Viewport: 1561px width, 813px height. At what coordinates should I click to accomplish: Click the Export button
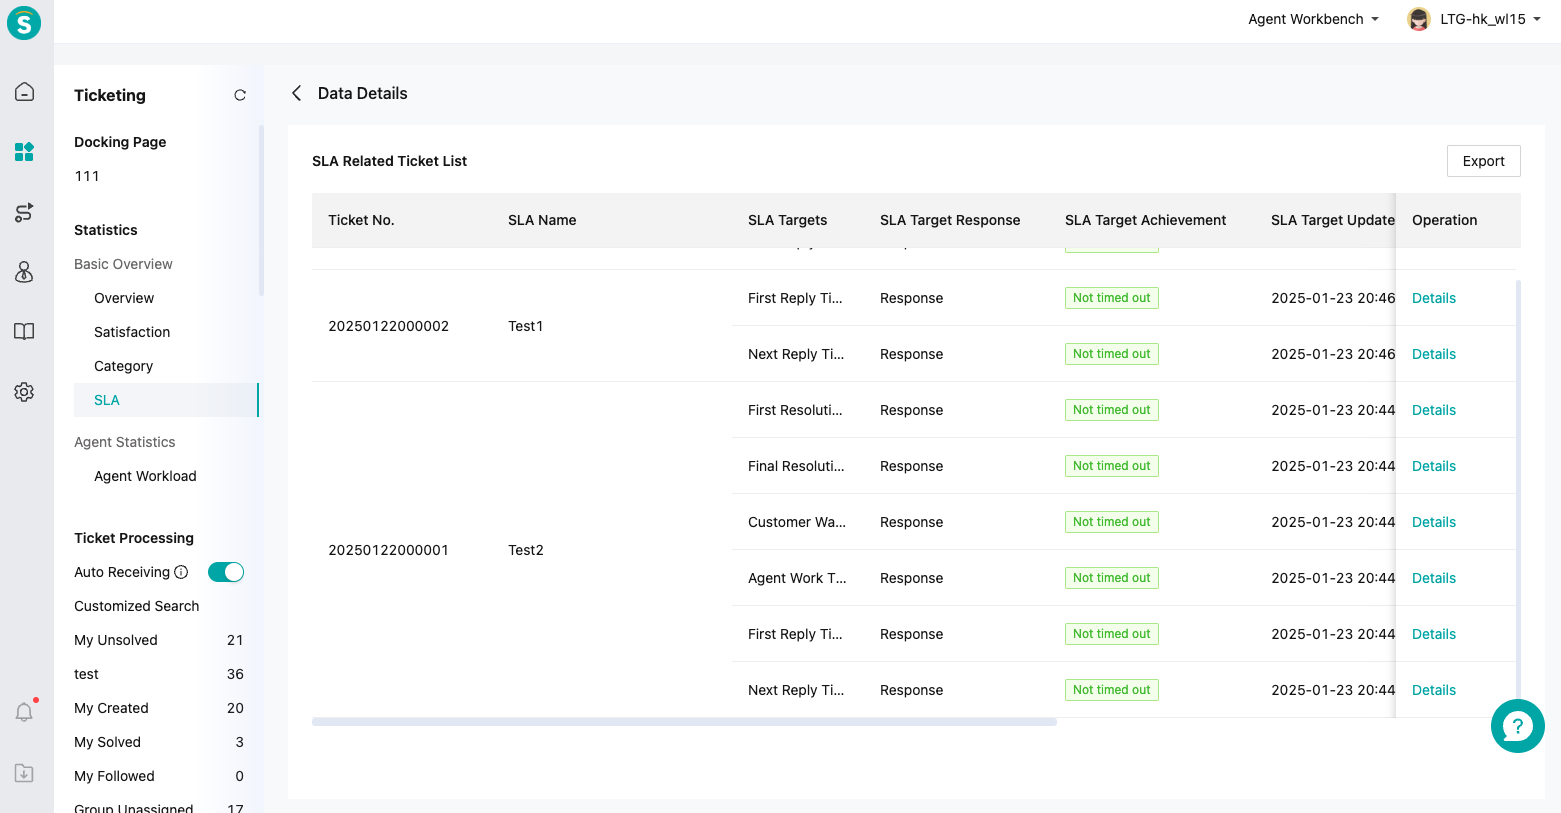1483,161
